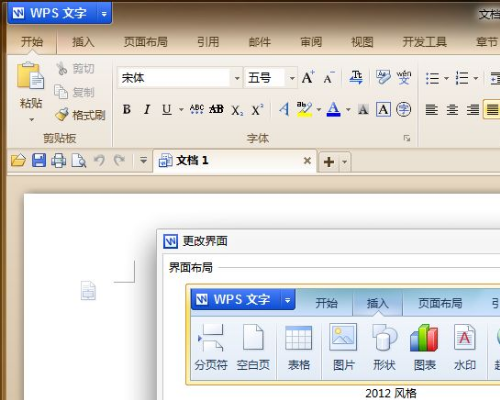
Task: Open the new tab options dropdown arrow
Action: [345, 162]
